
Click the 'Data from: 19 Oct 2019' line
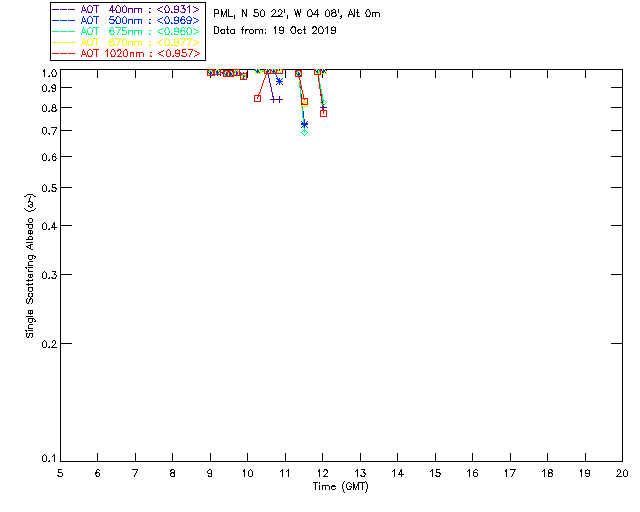tap(275, 31)
